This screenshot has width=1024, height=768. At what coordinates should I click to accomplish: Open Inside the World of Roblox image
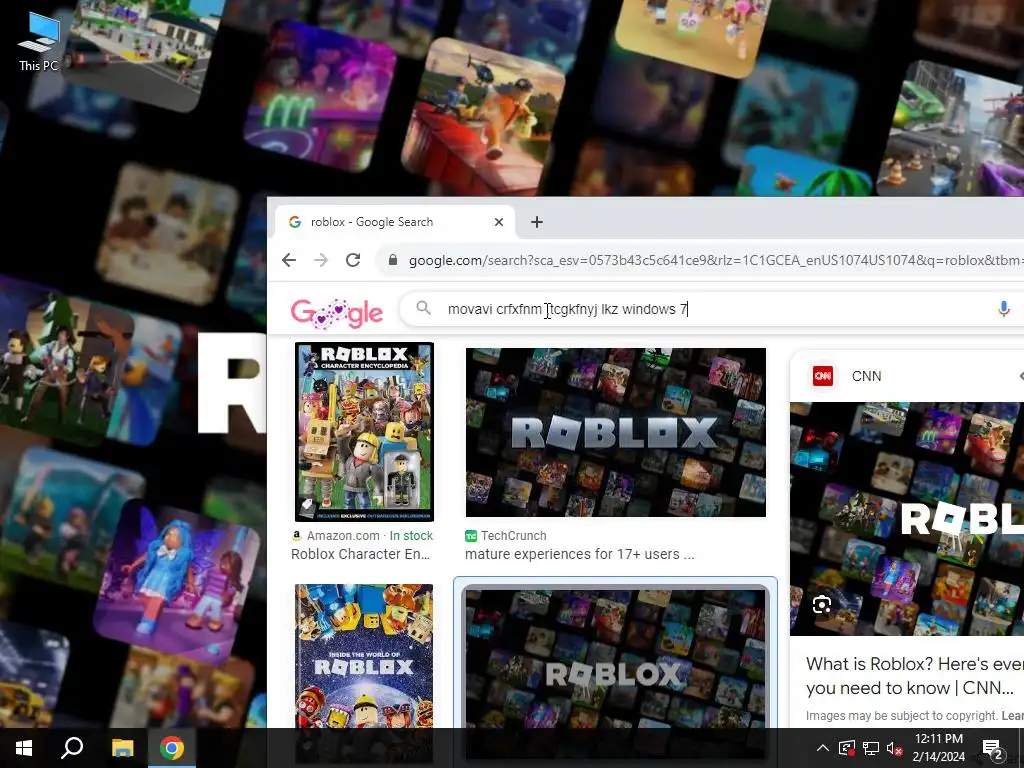click(x=364, y=656)
